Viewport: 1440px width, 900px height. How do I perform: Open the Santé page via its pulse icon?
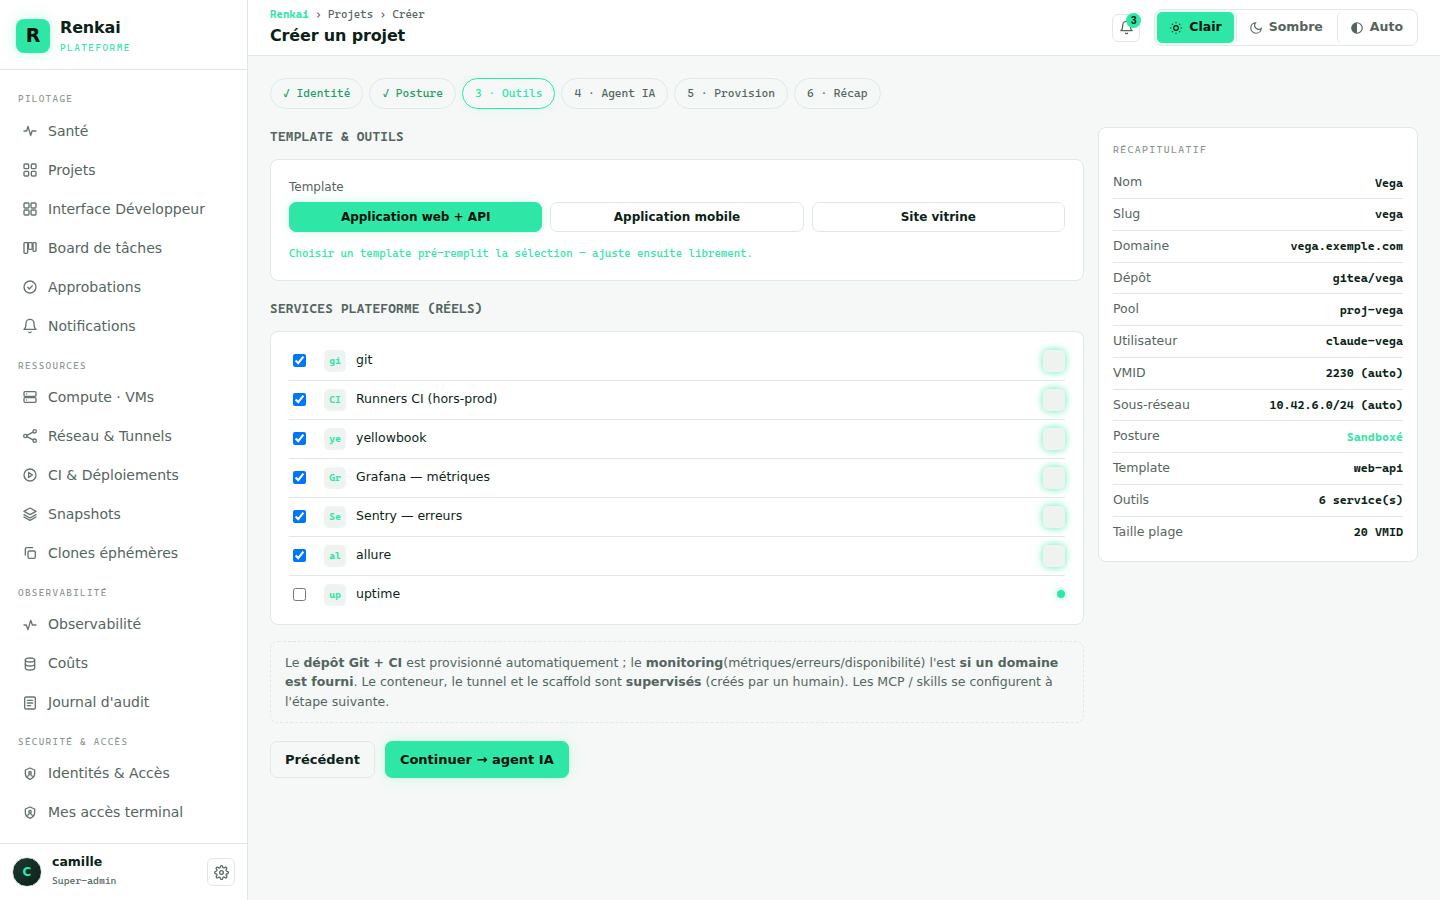point(30,131)
